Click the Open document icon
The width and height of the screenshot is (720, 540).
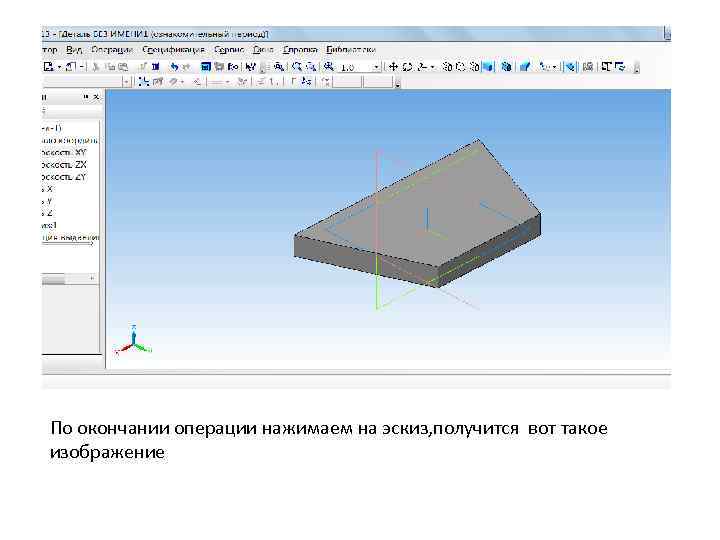(x=71, y=67)
